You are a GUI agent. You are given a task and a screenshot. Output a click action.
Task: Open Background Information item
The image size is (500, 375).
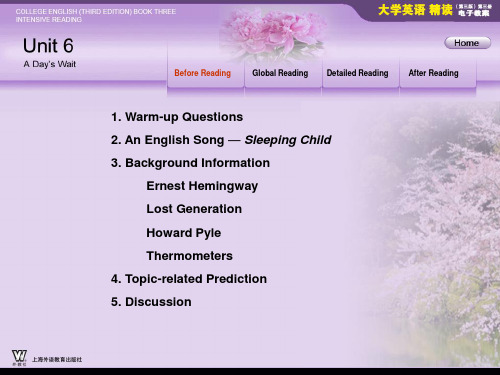click(x=190, y=163)
